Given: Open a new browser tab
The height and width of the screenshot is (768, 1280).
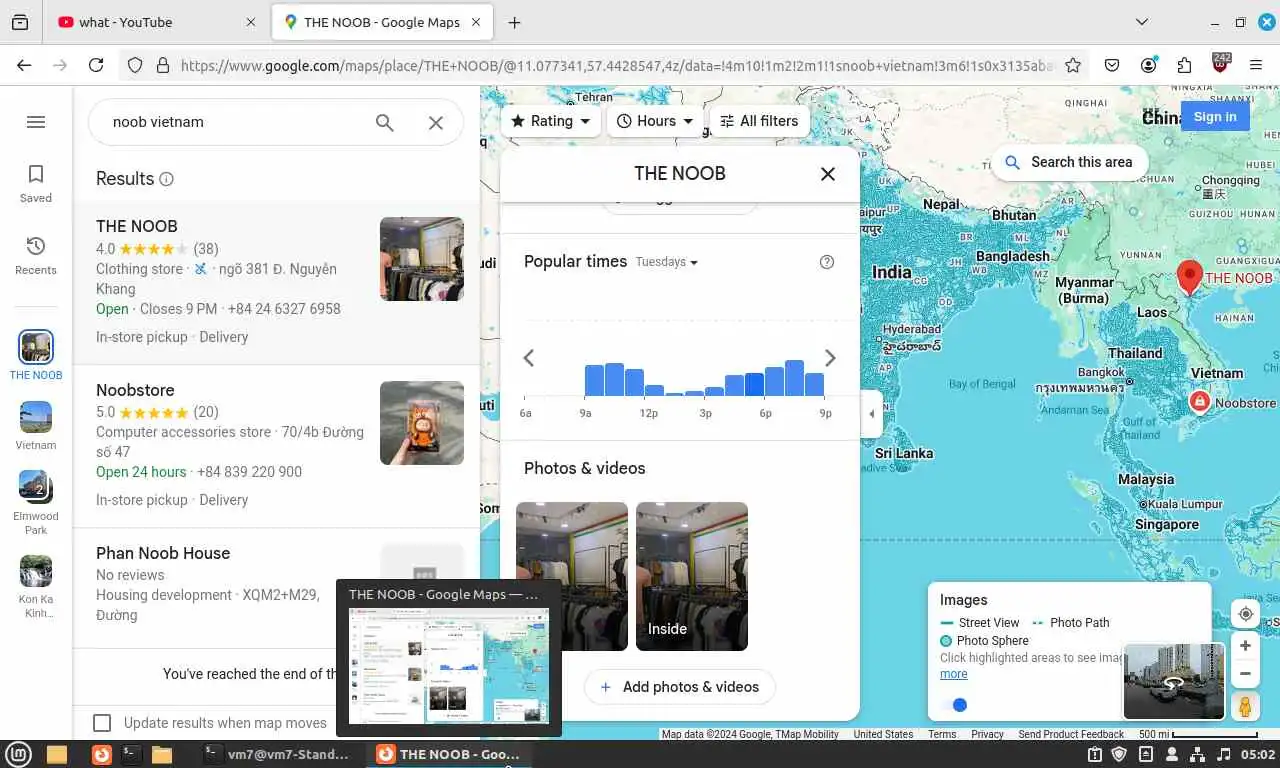Looking at the screenshot, I should point(514,22).
